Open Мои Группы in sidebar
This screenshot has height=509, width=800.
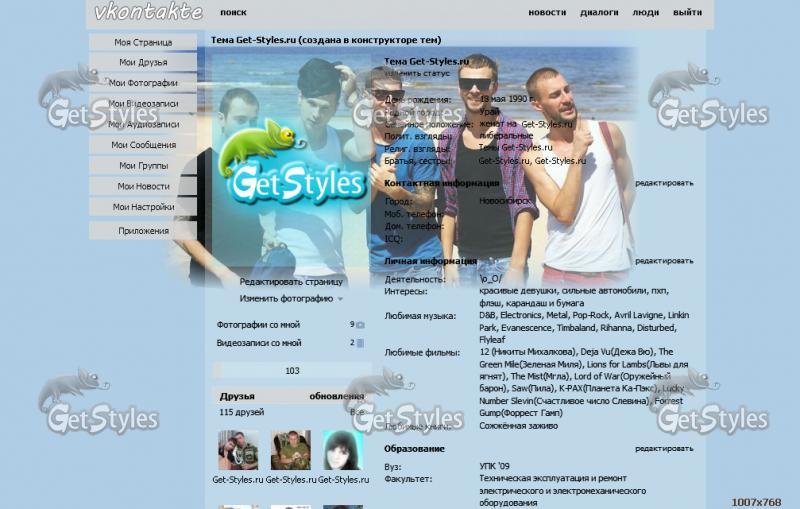[143, 166]
